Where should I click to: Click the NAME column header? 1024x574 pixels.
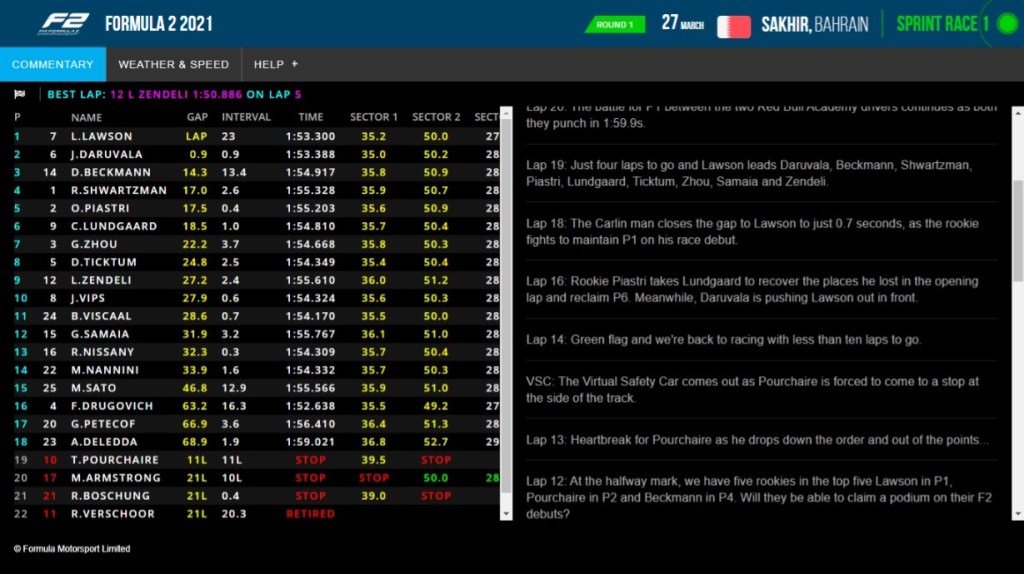(x=86, y=118)
